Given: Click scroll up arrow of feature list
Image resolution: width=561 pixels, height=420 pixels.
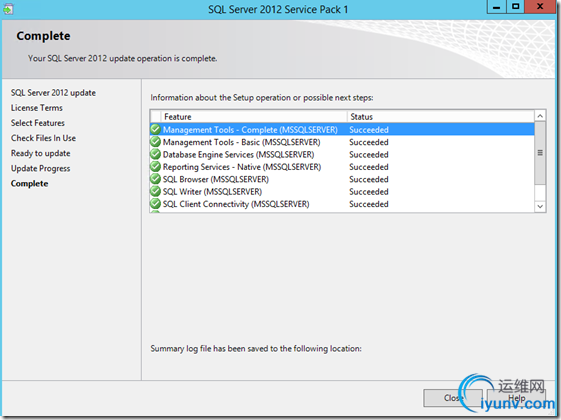Looking at the screenshot, I should point(540,116).
